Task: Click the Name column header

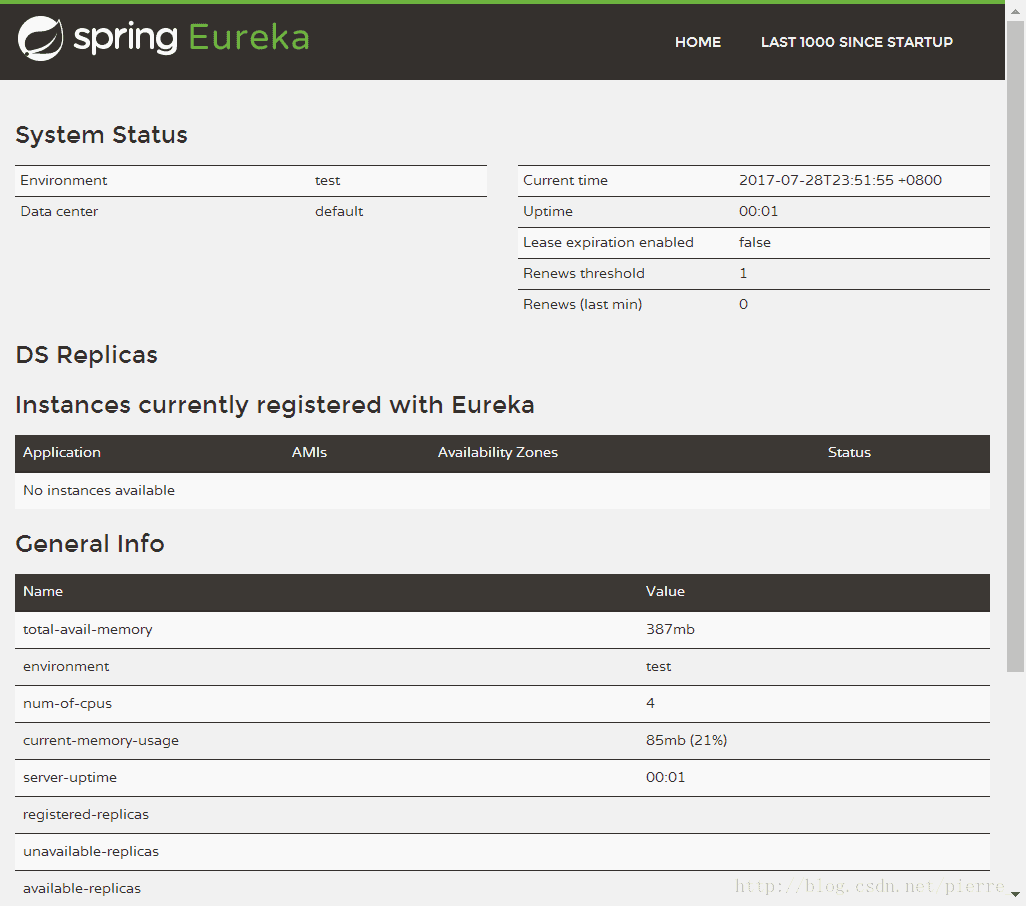Action: pos(43,591)
